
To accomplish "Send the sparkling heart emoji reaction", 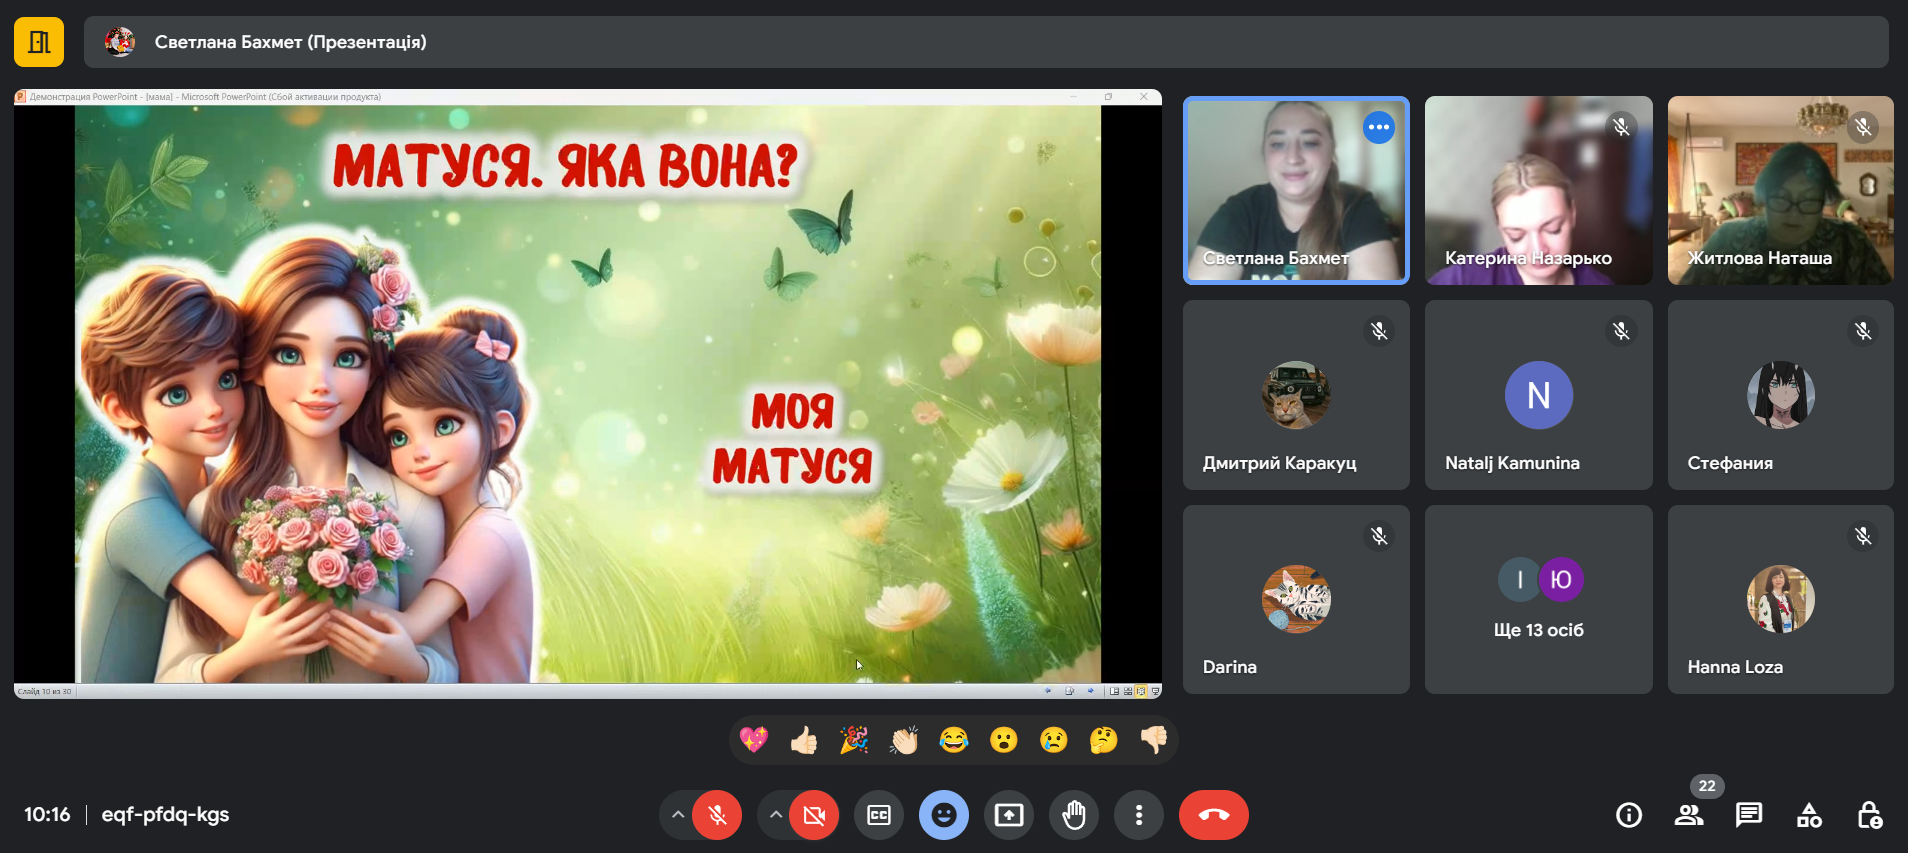I will (754, 740).
